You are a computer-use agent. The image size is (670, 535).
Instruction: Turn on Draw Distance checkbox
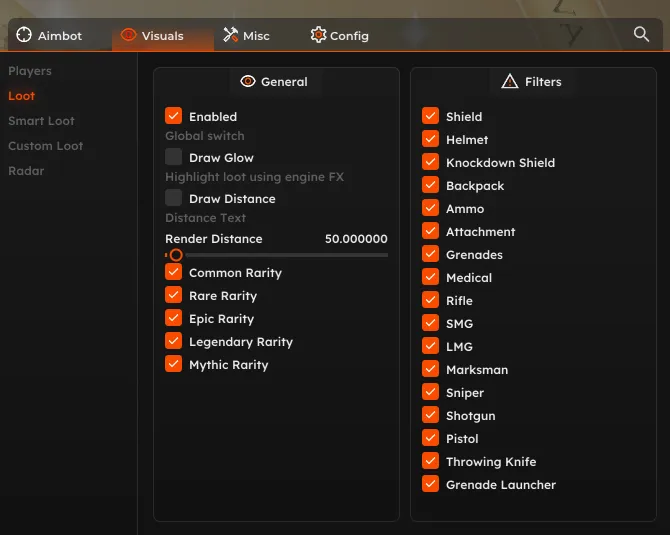point(173,198)
